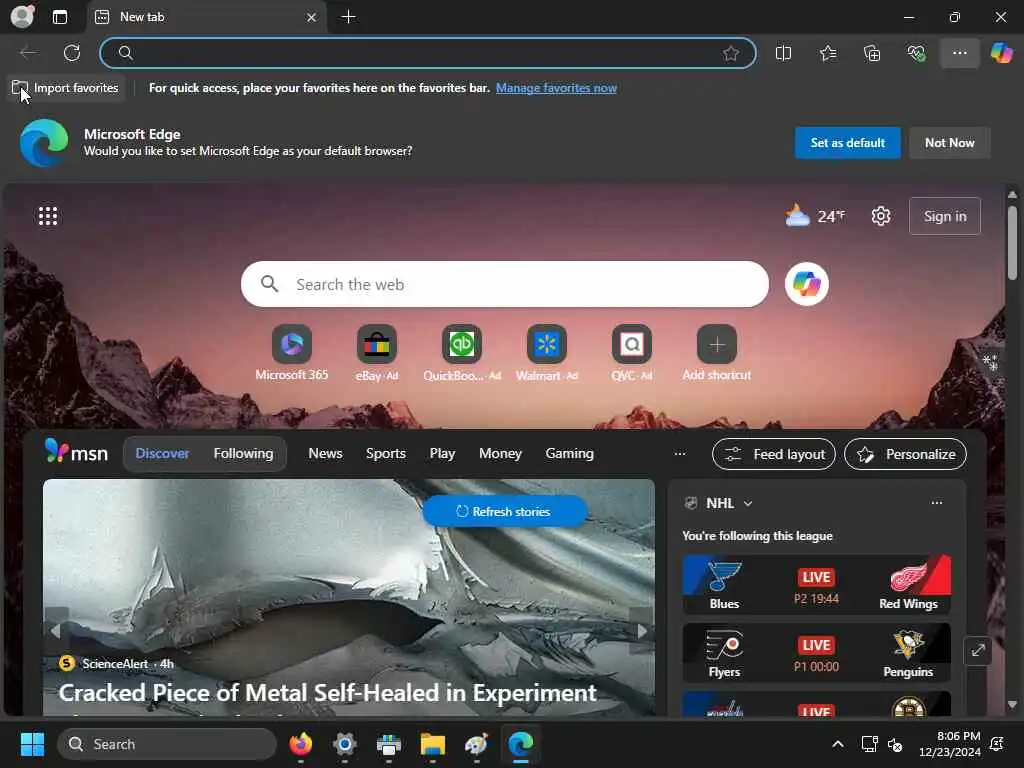Show more feed categories ellipsis
Viewport: 1024px width, 768px height.
point(680,453)
